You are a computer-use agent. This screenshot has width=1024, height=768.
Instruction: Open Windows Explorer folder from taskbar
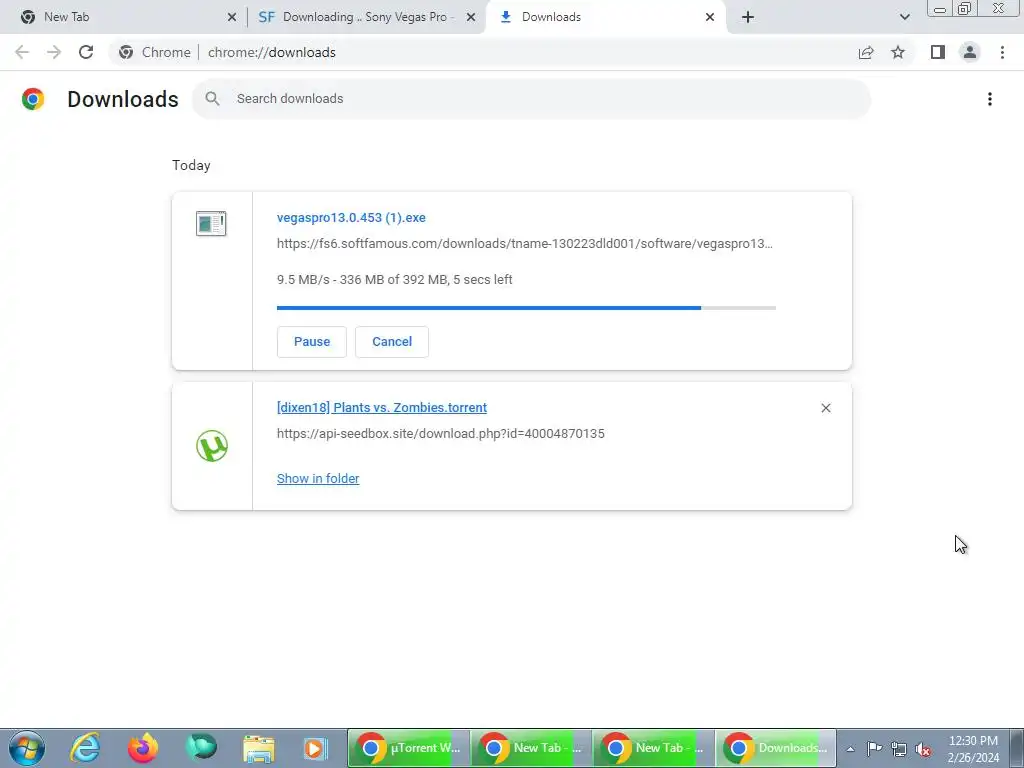[259, 748]
